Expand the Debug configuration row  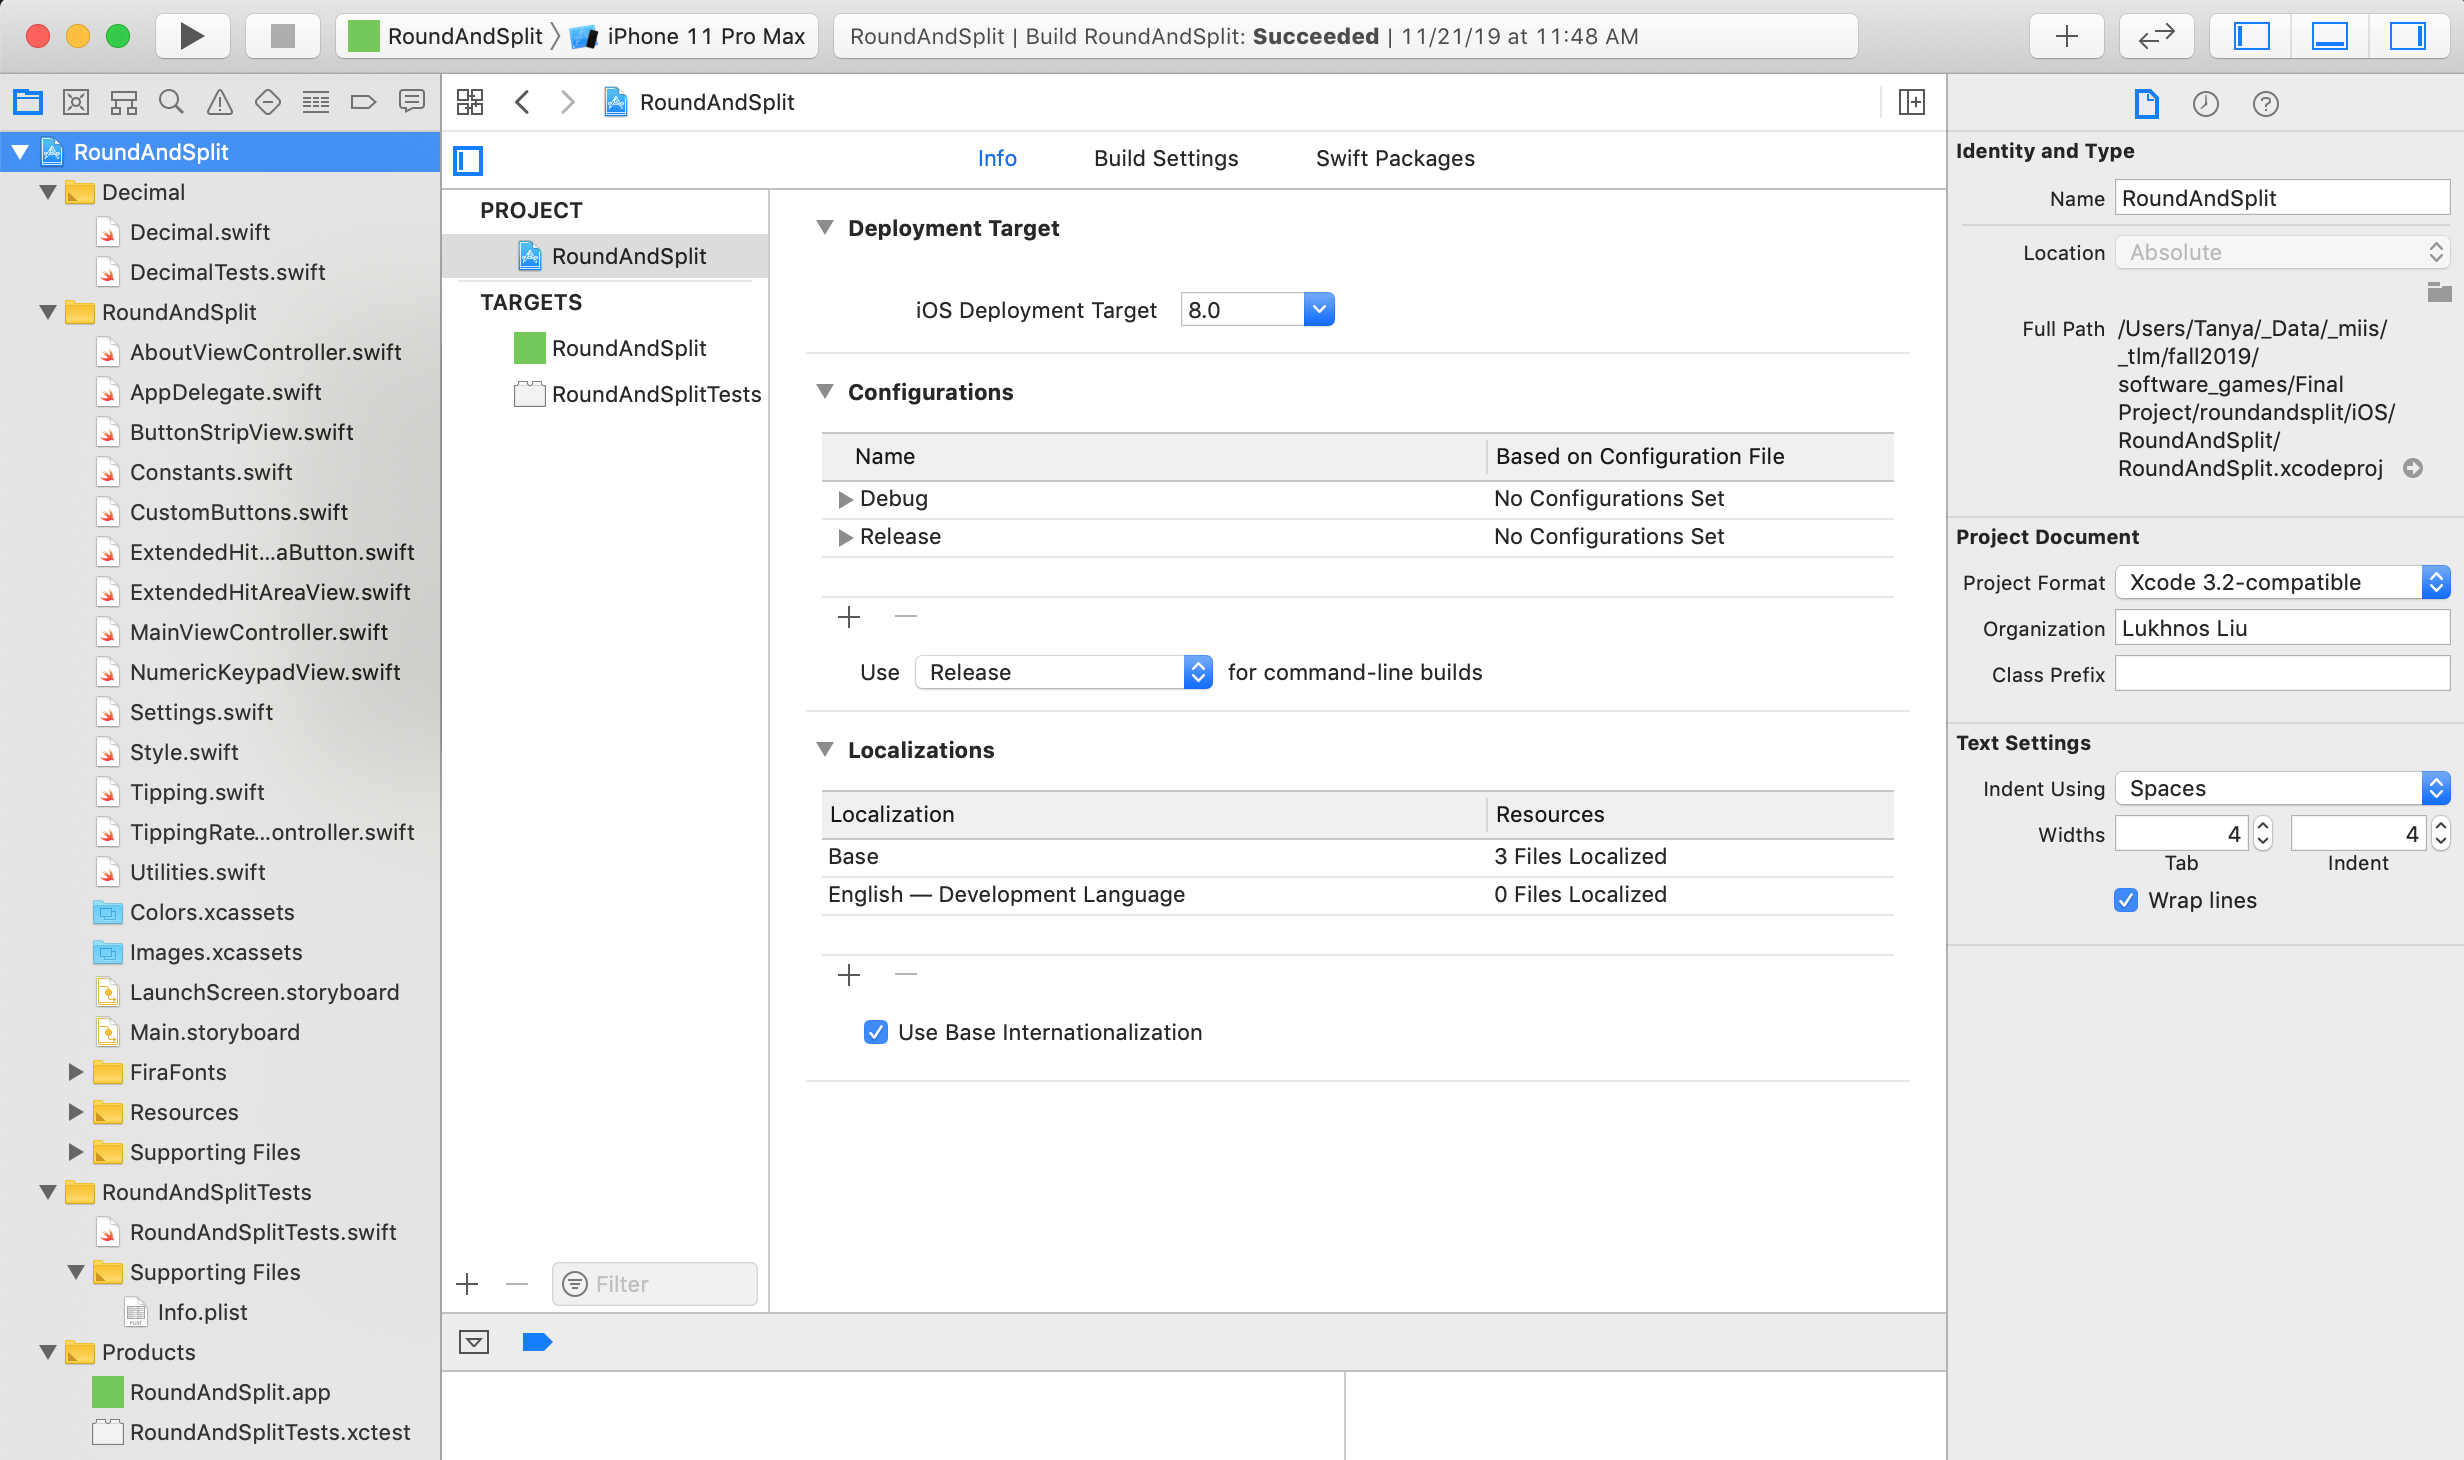(846, 499)
